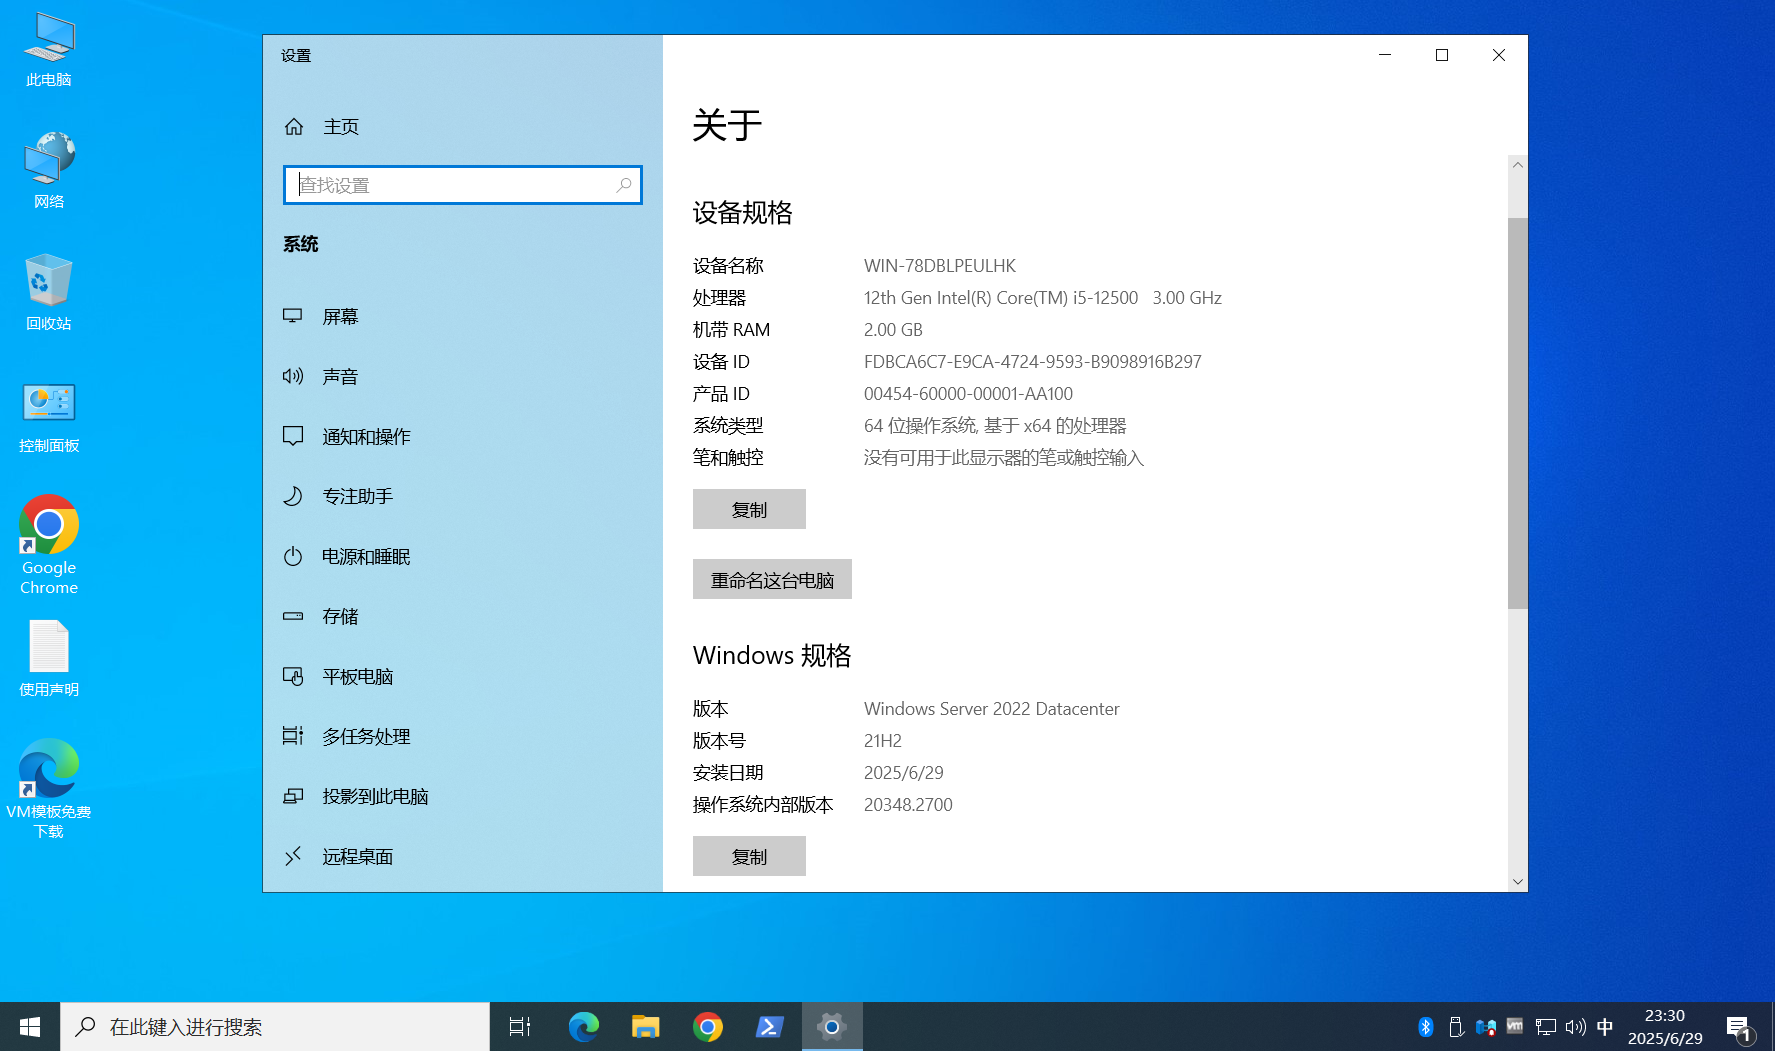Open network status tray icon
This screenshot has height=1051, width=1775.
[x=1546, y=1027]
